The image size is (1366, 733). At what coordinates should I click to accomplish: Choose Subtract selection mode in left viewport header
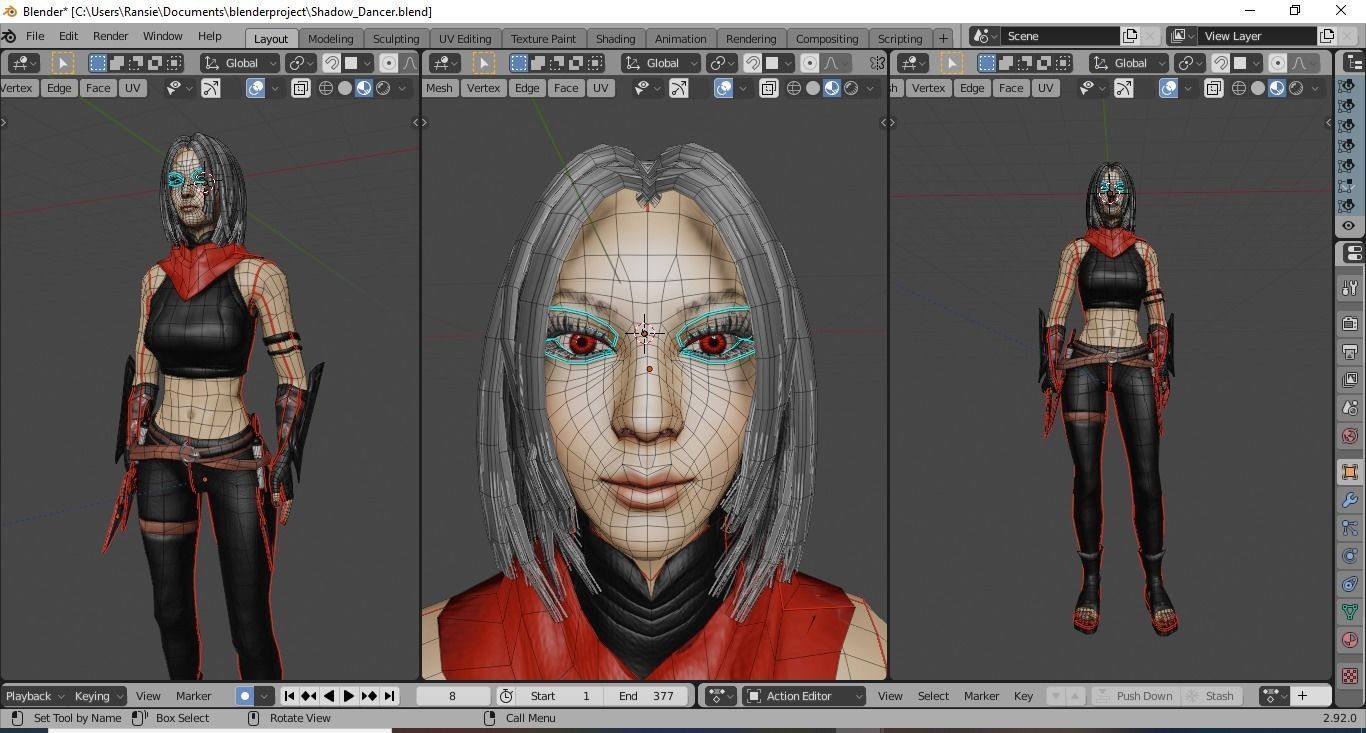point(136,63)
